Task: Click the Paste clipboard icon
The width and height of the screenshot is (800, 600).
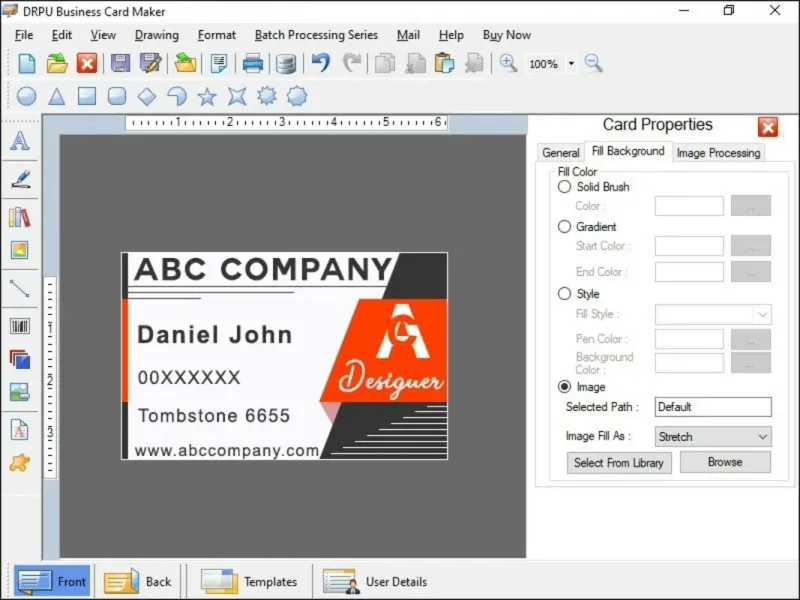Action: [444, 64]
